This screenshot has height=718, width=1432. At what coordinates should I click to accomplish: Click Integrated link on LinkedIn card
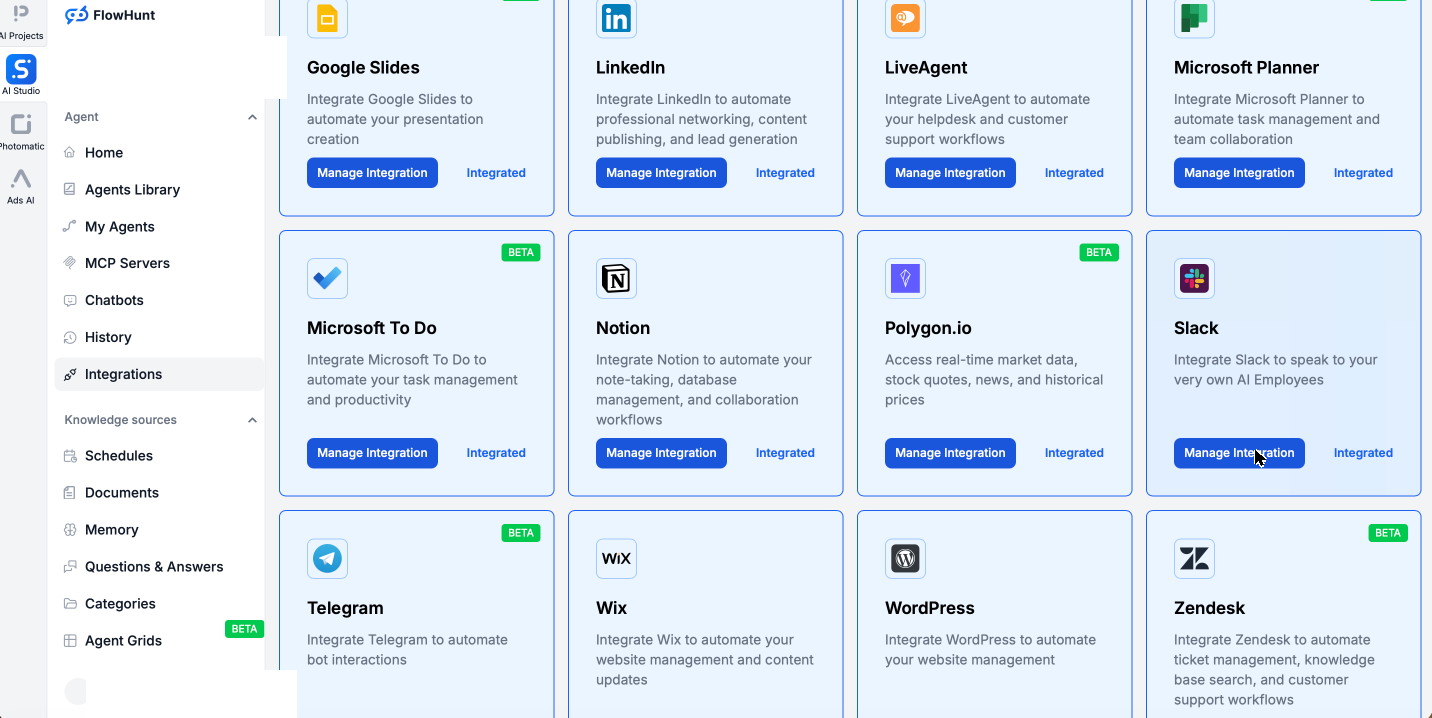pos(785,173)
